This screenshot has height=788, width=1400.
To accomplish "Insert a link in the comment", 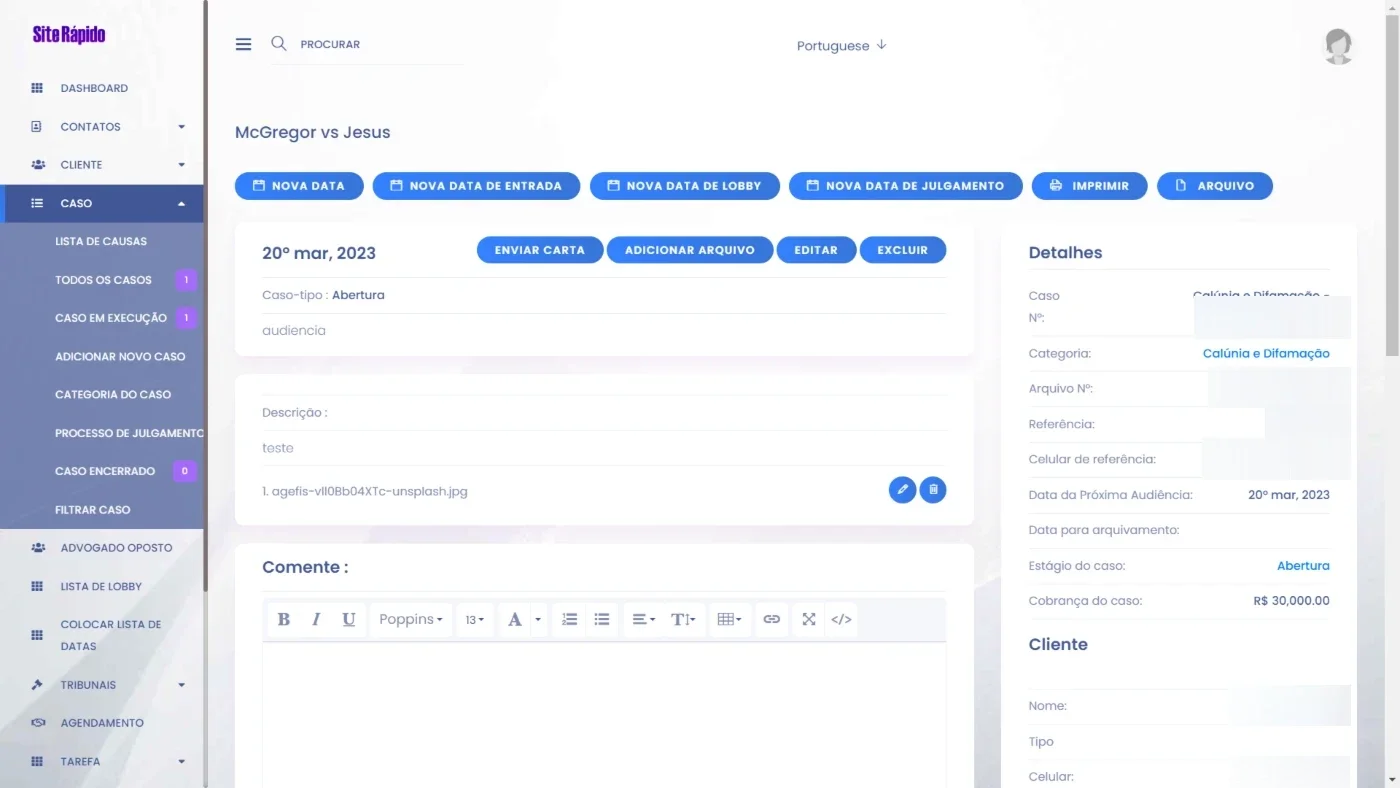I will (771, 619).
